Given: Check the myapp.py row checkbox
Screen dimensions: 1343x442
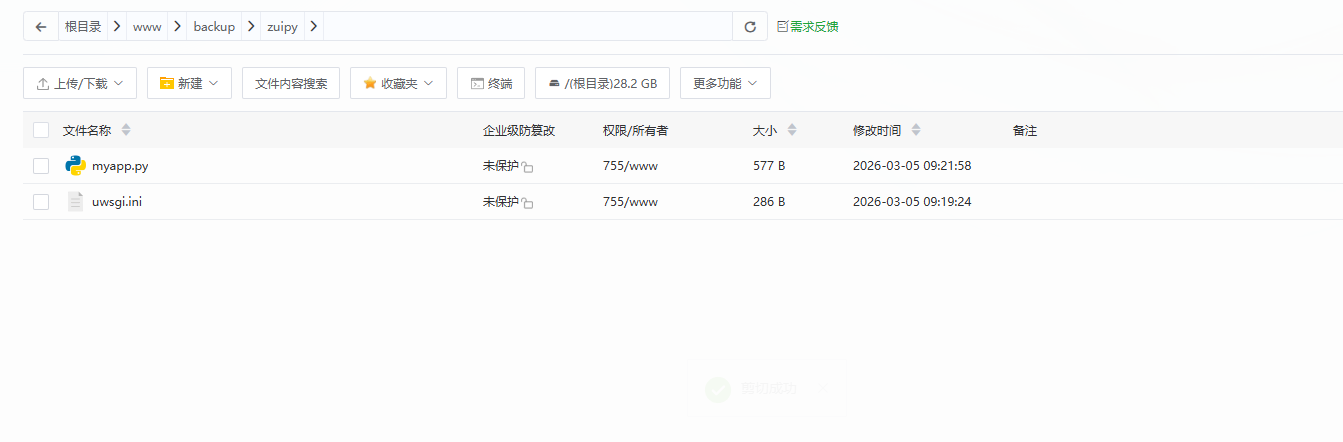Looking at the screenshot, I should pos(41,166).
